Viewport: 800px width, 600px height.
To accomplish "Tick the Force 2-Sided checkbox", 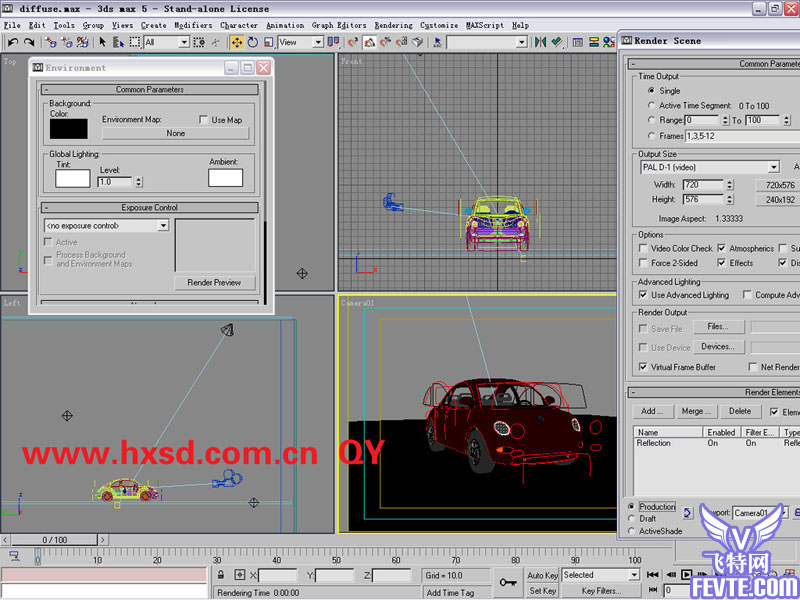I will (643, 263).
